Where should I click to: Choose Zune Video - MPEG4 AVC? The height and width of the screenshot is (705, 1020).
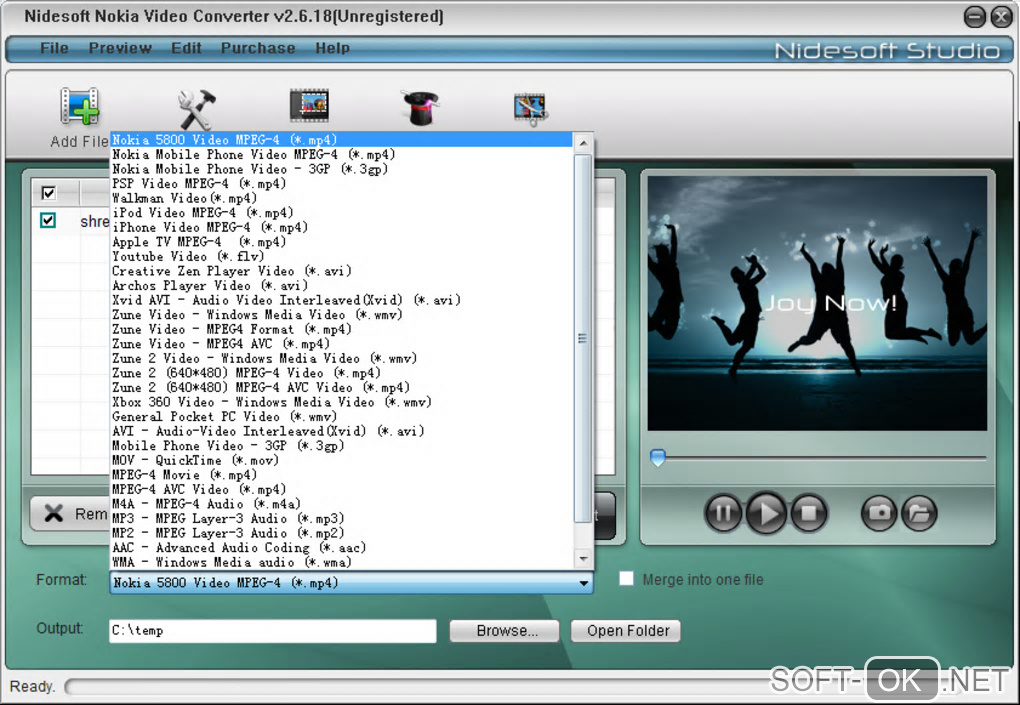[342, 343]
